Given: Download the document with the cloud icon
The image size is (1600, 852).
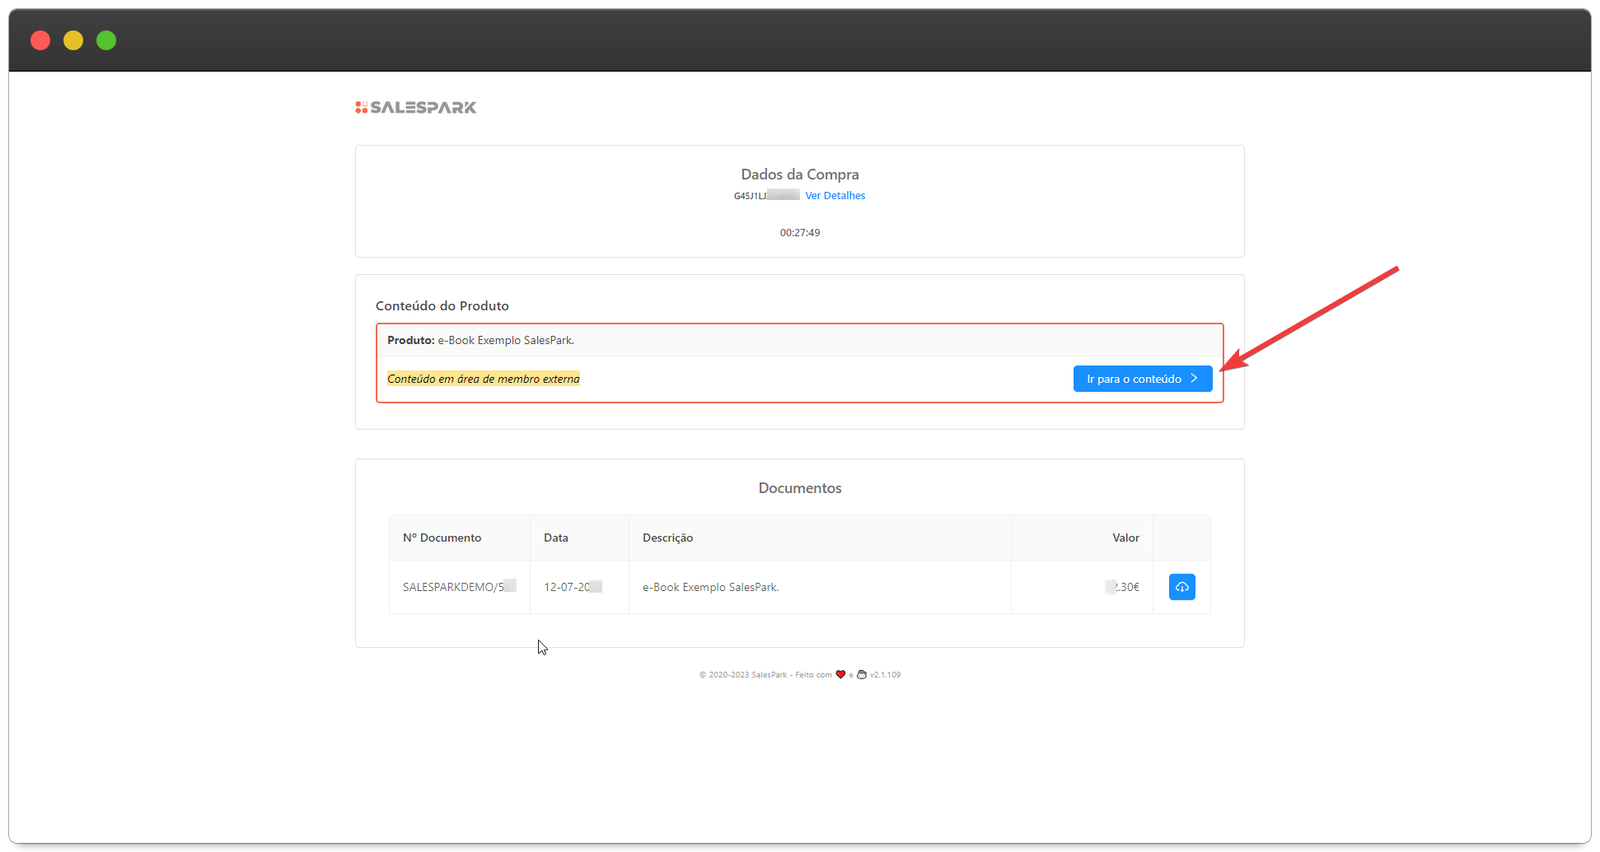Looking at the screenshot, I should (x=1181, y=587).
